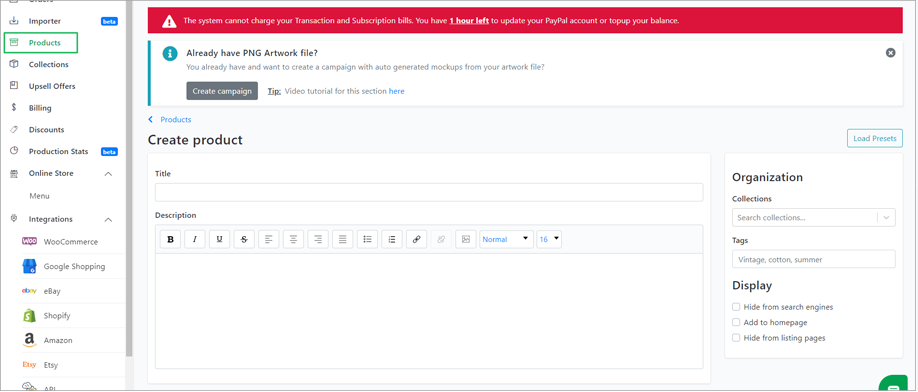This screenshot has width=918, height=392.
Task: Click the Etsy logo icon
Action: pos(29,365)
